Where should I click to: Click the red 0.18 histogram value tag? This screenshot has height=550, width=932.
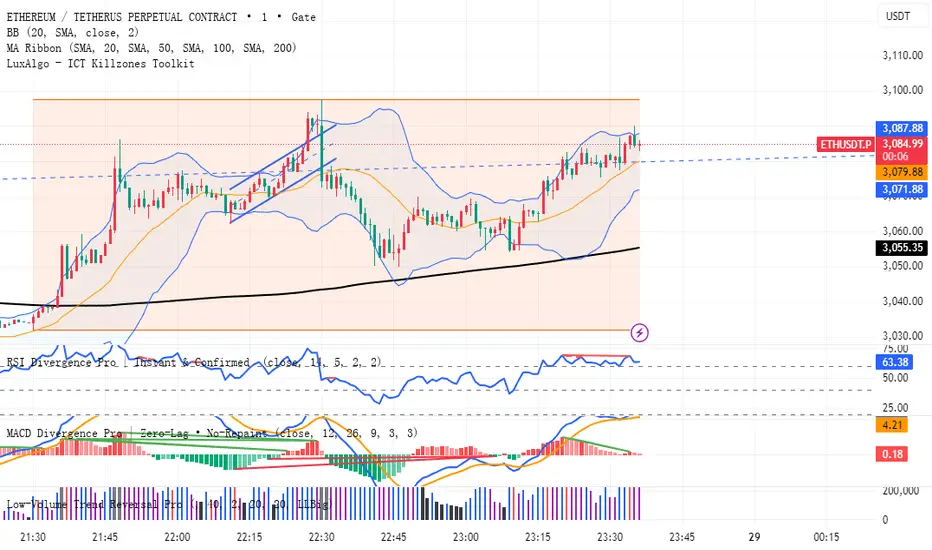(888, 455)
